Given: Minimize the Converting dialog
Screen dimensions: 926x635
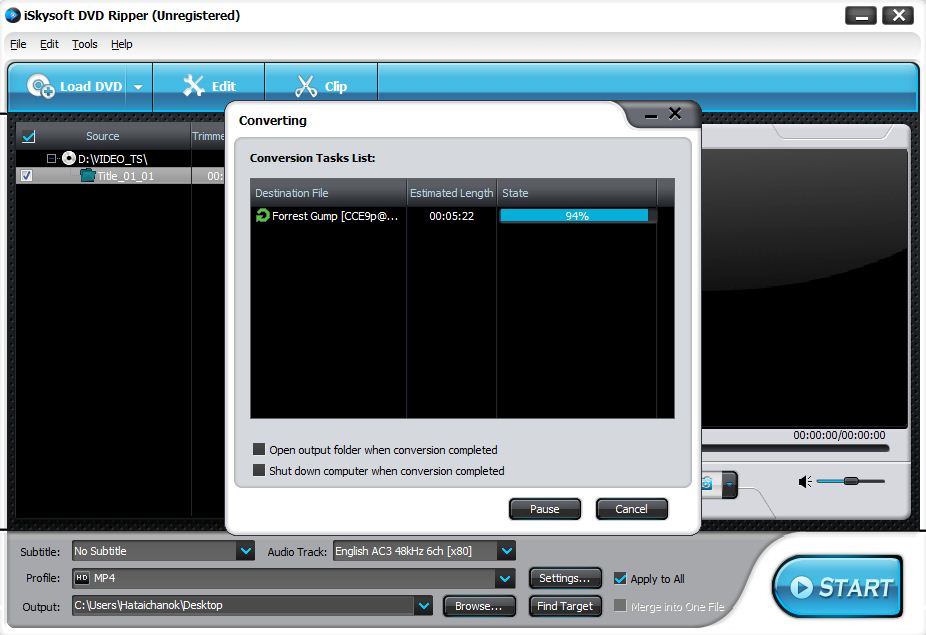Looking at the screenshot, I should pos(651,115).
